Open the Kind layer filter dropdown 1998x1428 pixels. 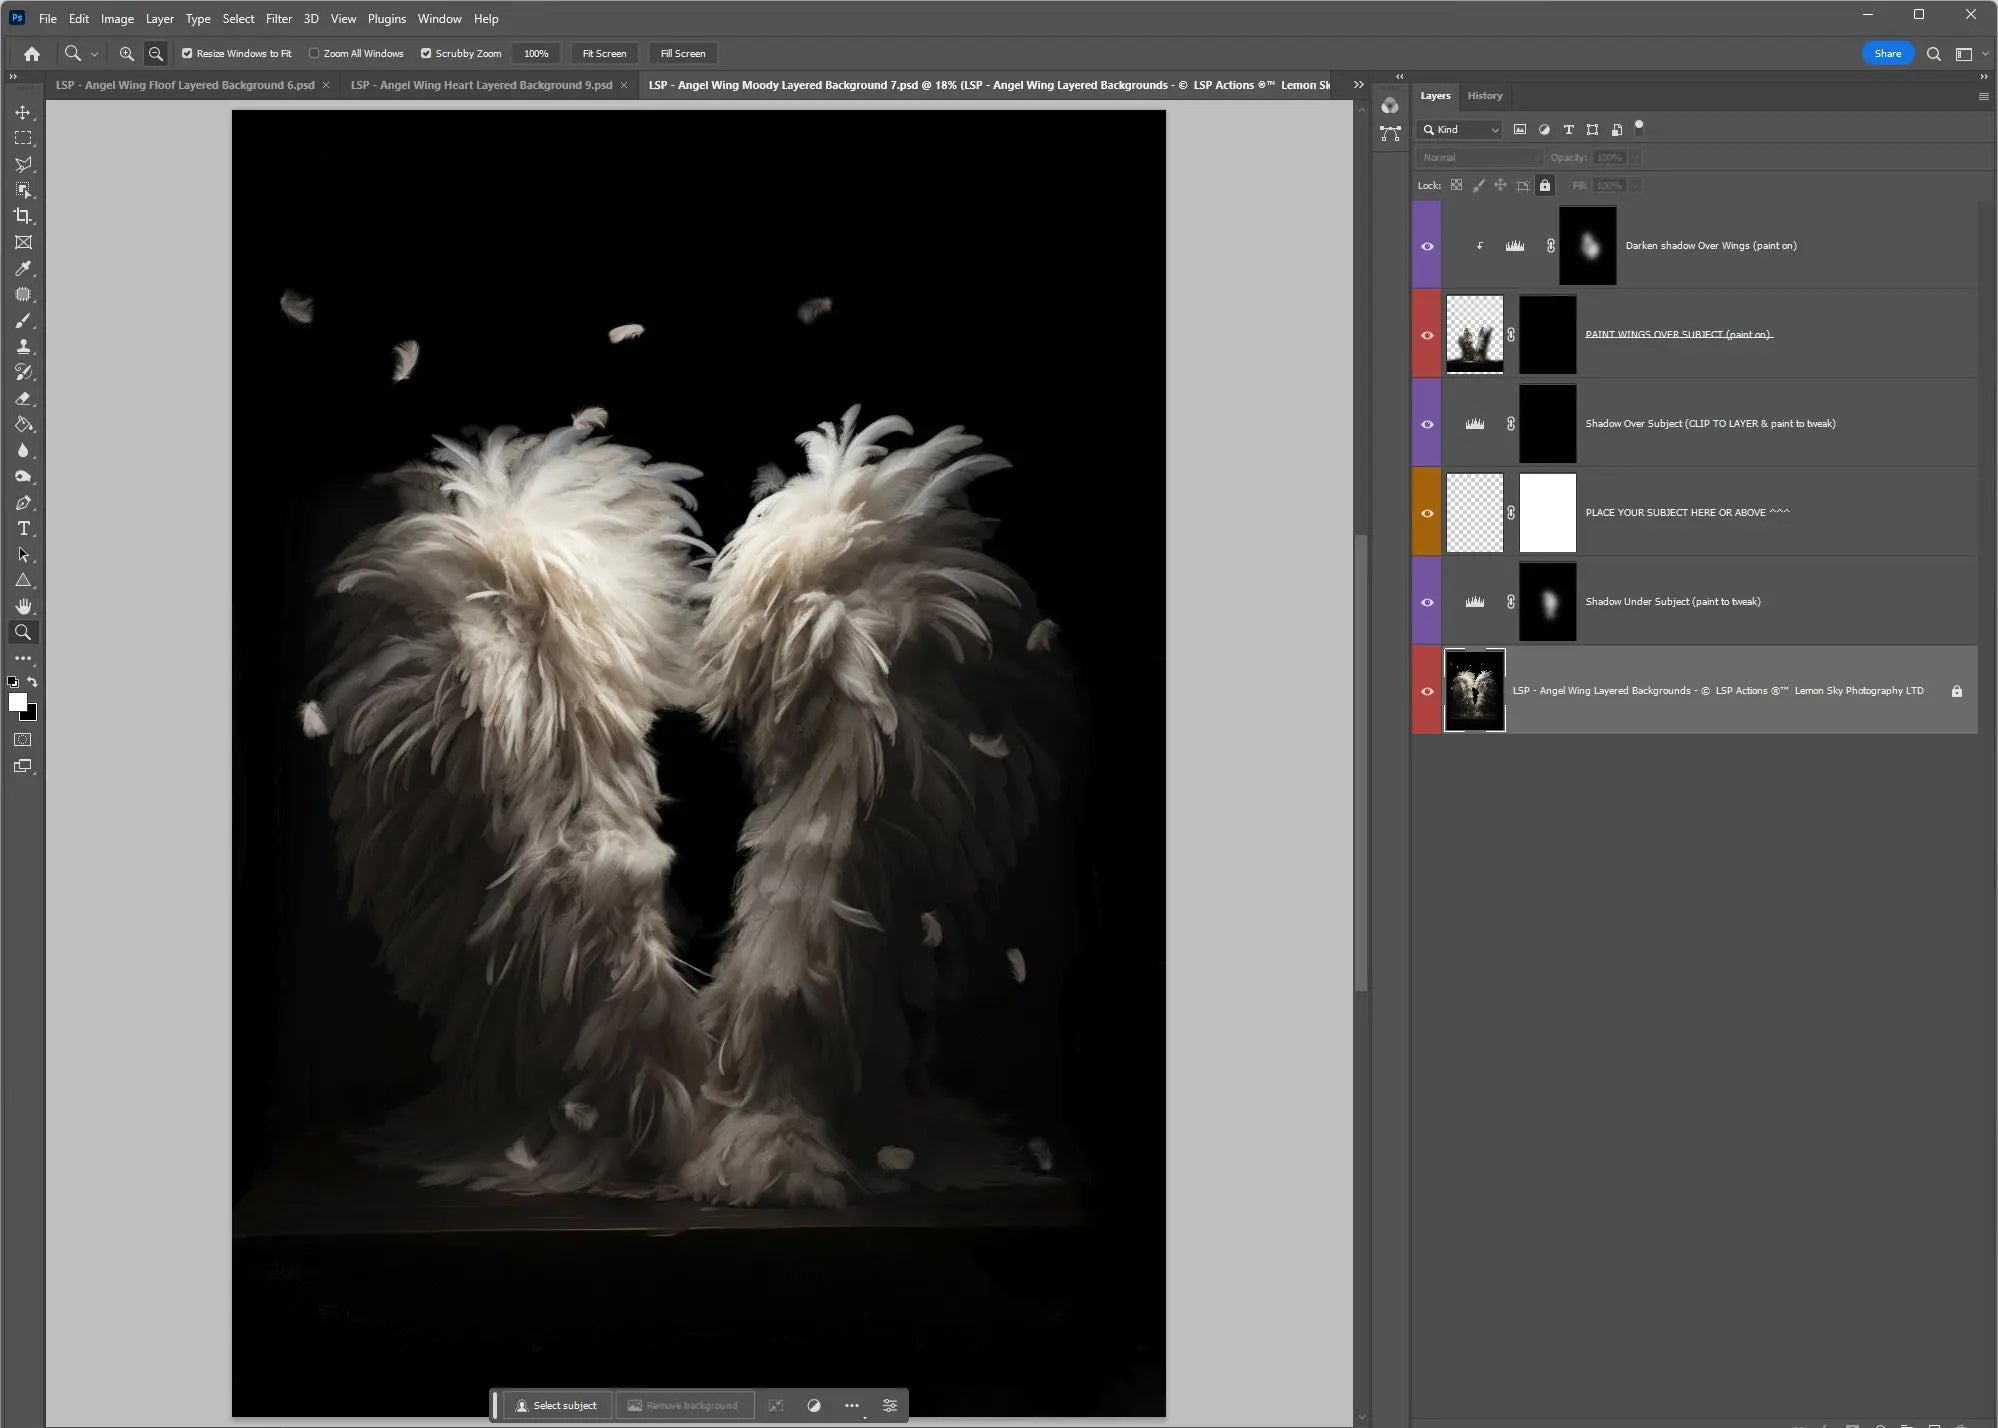pos(1494,129)
